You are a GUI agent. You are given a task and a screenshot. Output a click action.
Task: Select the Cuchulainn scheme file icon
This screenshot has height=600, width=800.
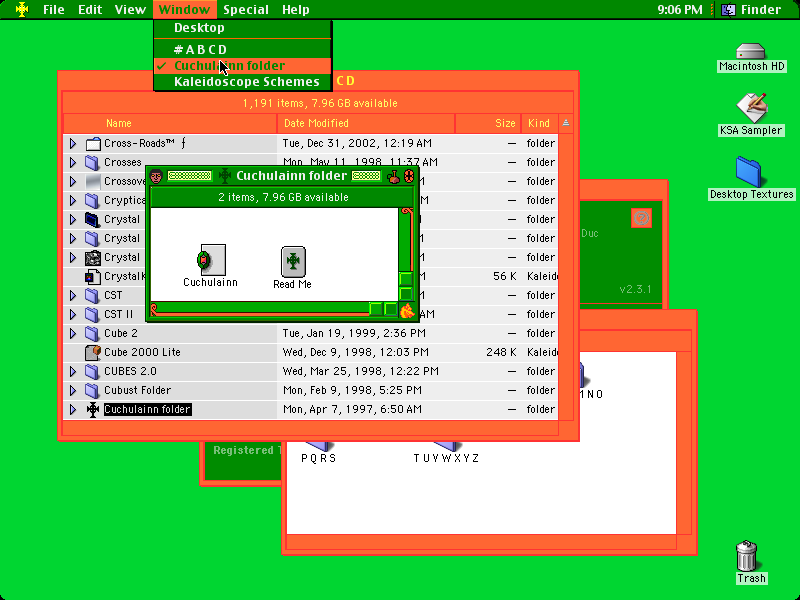coord(211,260)
